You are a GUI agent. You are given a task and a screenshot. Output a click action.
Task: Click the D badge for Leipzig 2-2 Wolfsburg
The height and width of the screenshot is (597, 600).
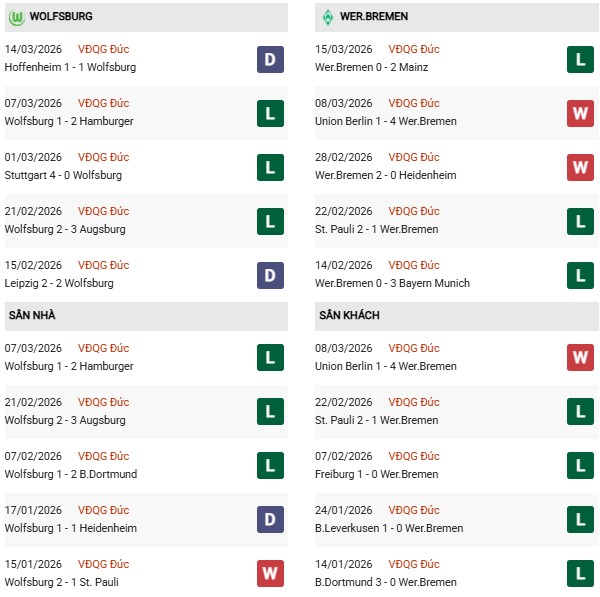point(270,275)
